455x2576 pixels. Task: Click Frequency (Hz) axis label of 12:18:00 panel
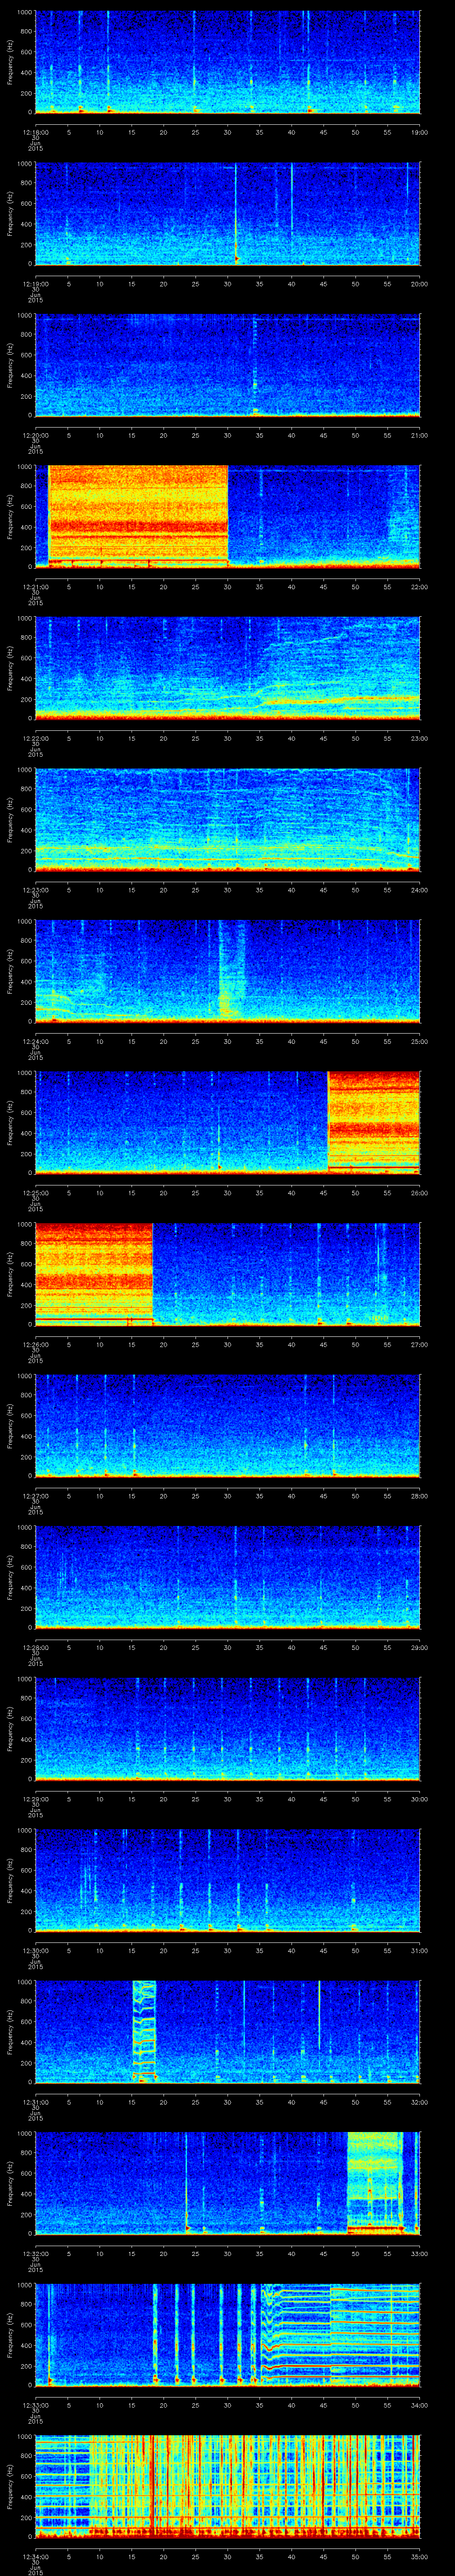(10, 62)
